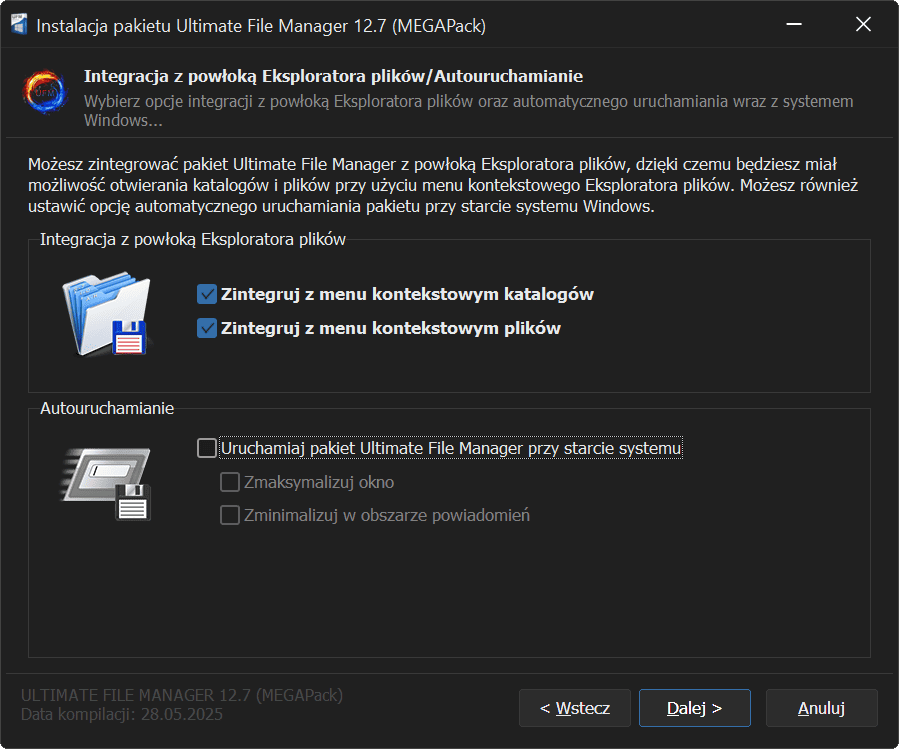Cancel installation with the 'Anuluj' button

(x=821, y=708)
